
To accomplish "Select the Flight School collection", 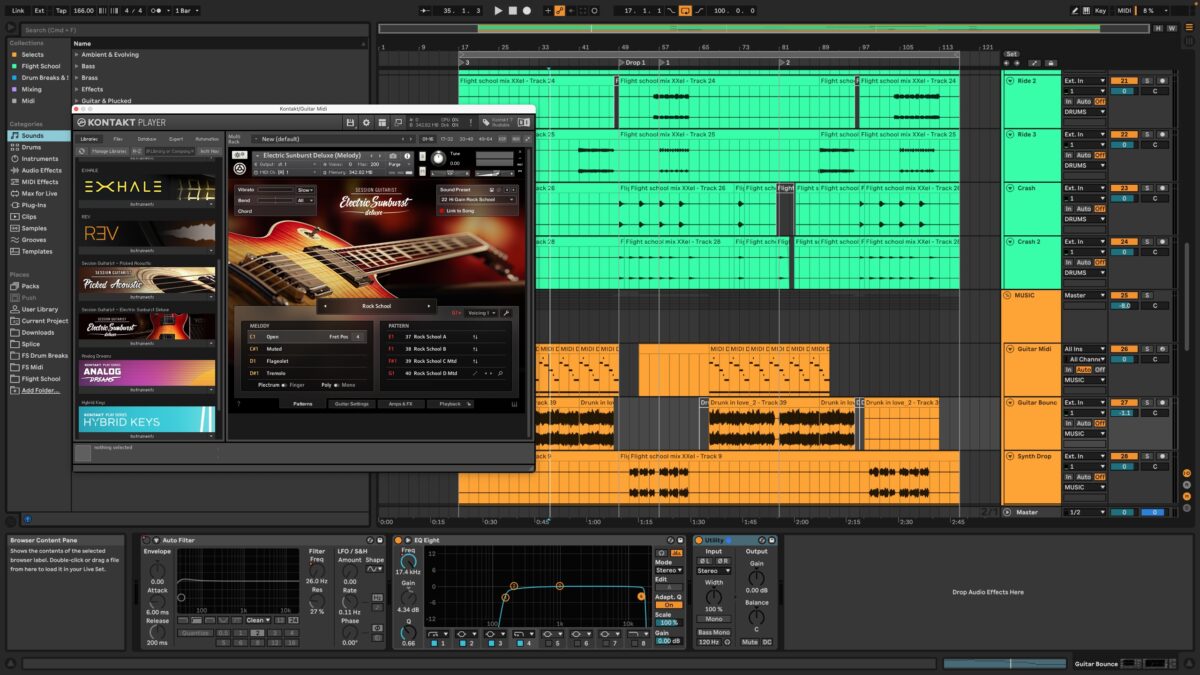I will coord(40,66).
